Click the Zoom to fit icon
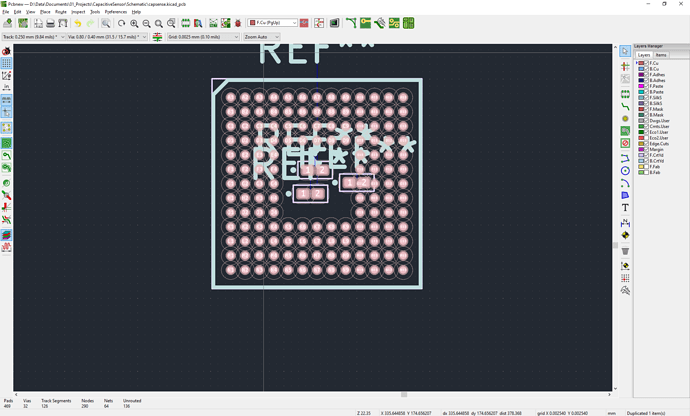The image size is (690, 416). (x=159, y=23)
